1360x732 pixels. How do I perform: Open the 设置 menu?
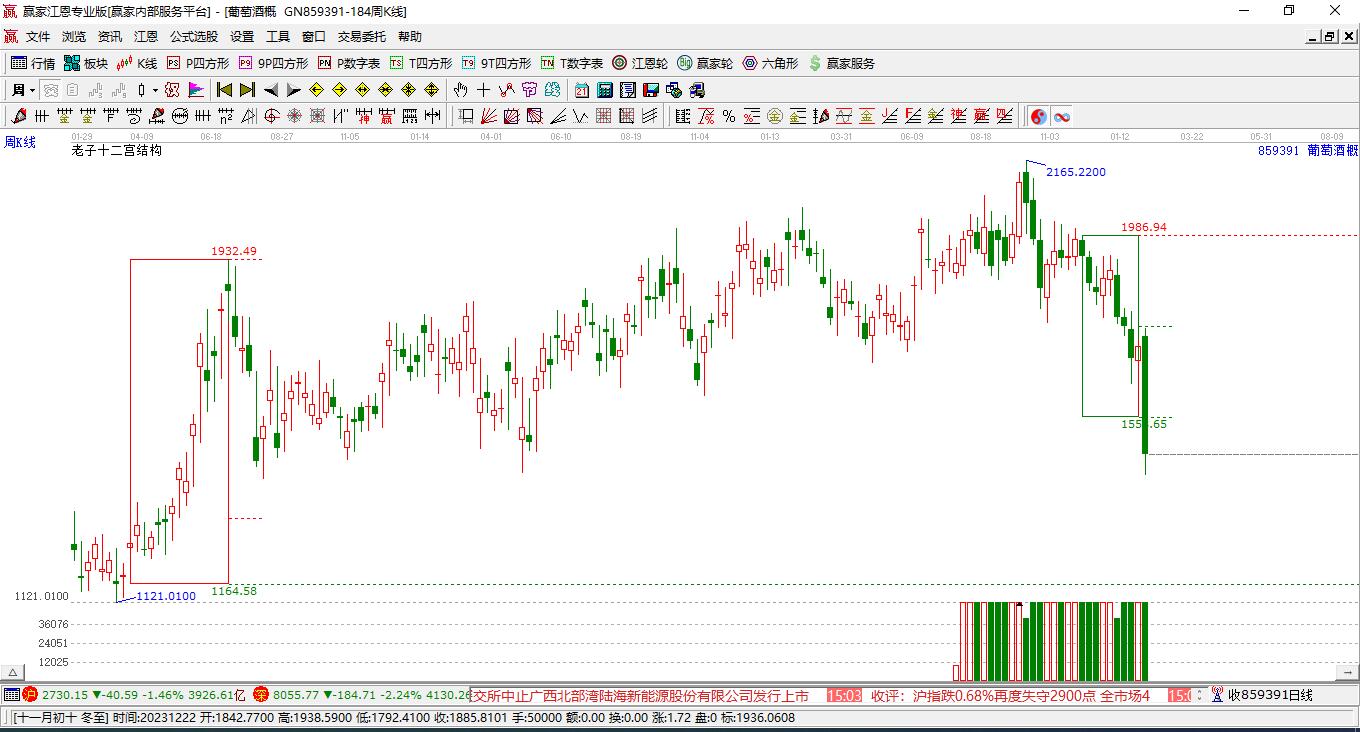click(242, 37)
